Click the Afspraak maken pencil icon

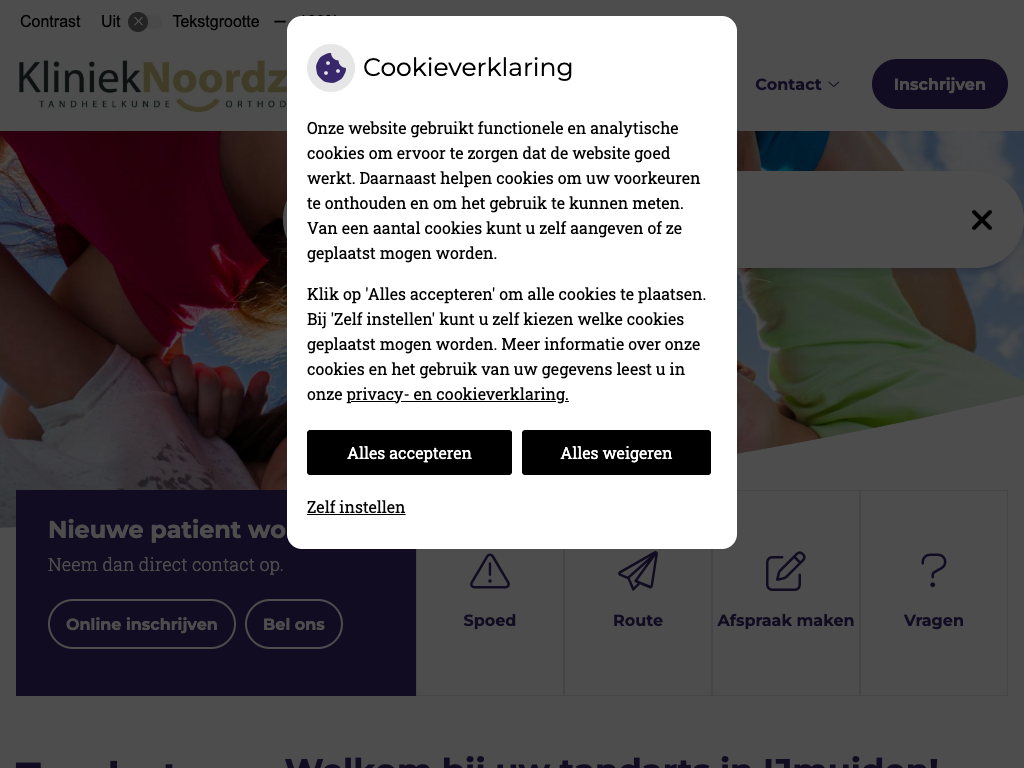click(786, 571)
